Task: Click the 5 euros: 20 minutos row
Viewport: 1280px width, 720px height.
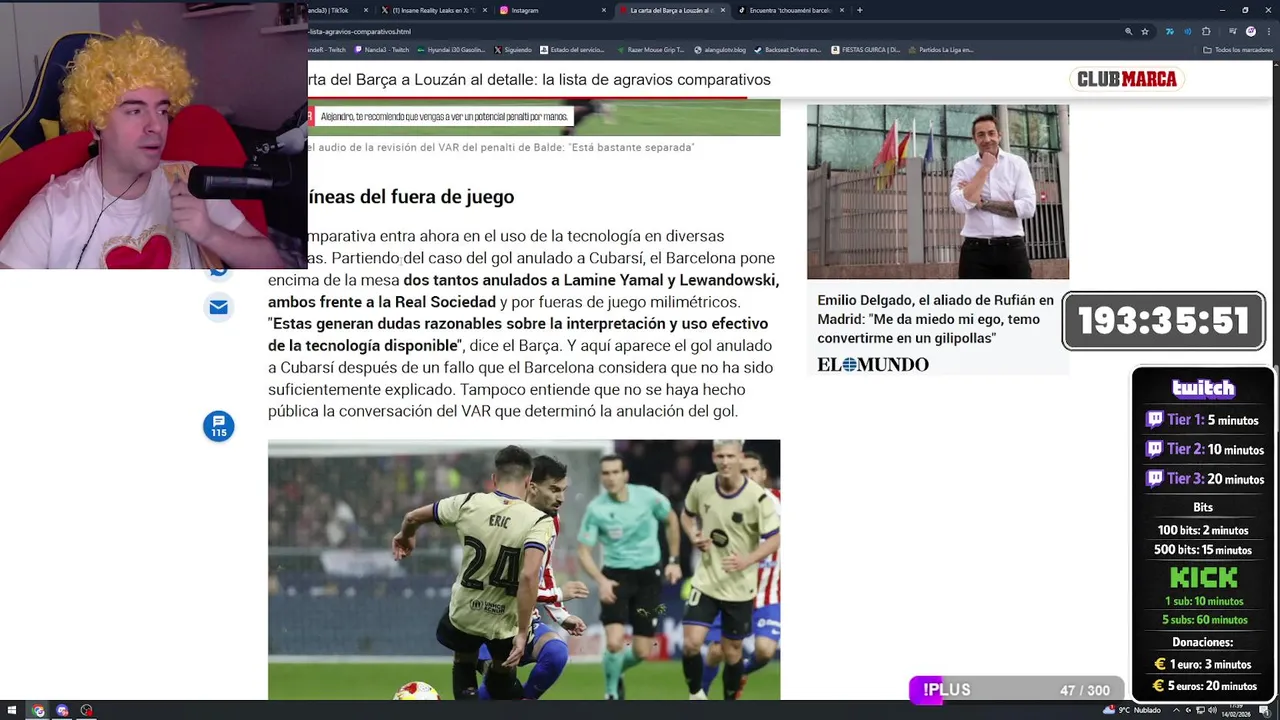Action: 1204,686
